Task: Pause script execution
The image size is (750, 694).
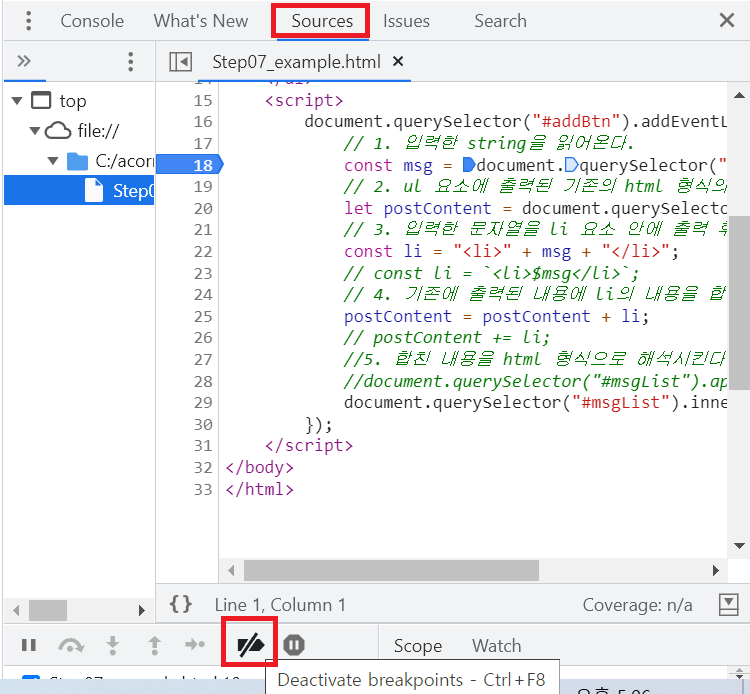Action: coord(29,645)
